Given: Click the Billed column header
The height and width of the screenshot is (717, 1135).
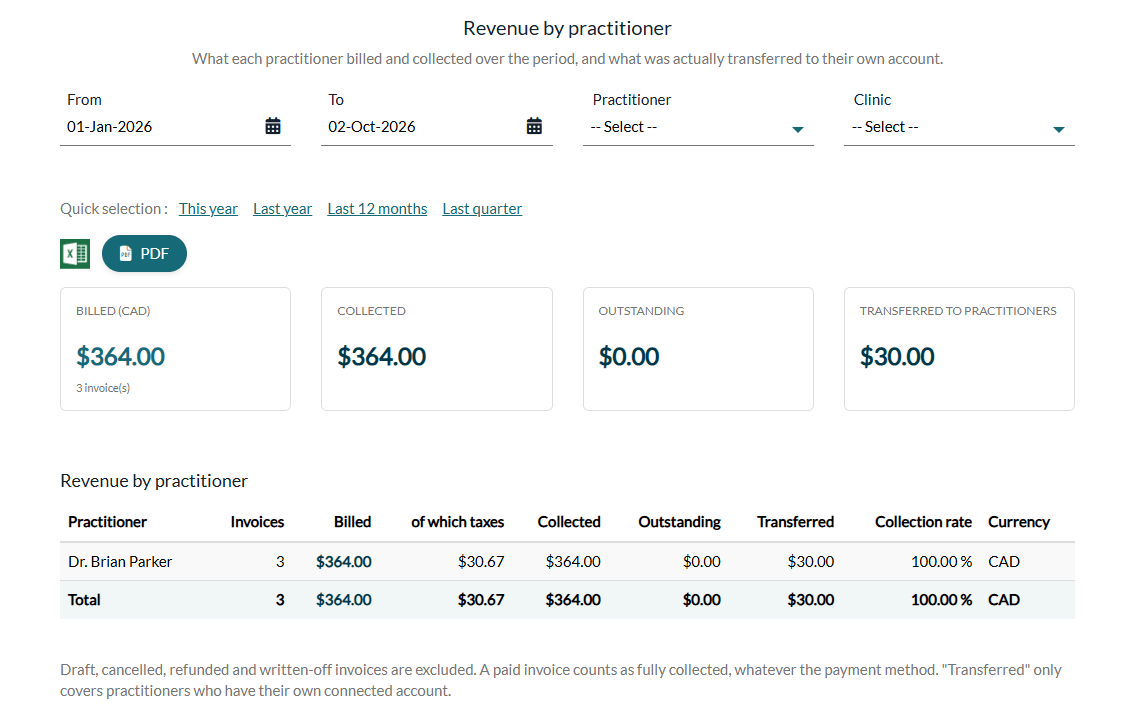Looking at the screenshot, I should coord(353,522).
